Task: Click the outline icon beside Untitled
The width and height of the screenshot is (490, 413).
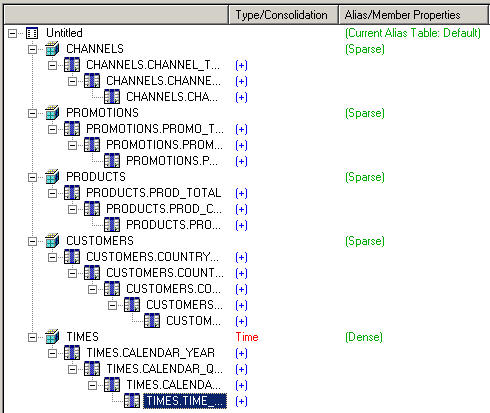Action: pyautogui.click(x=32, y=33)
